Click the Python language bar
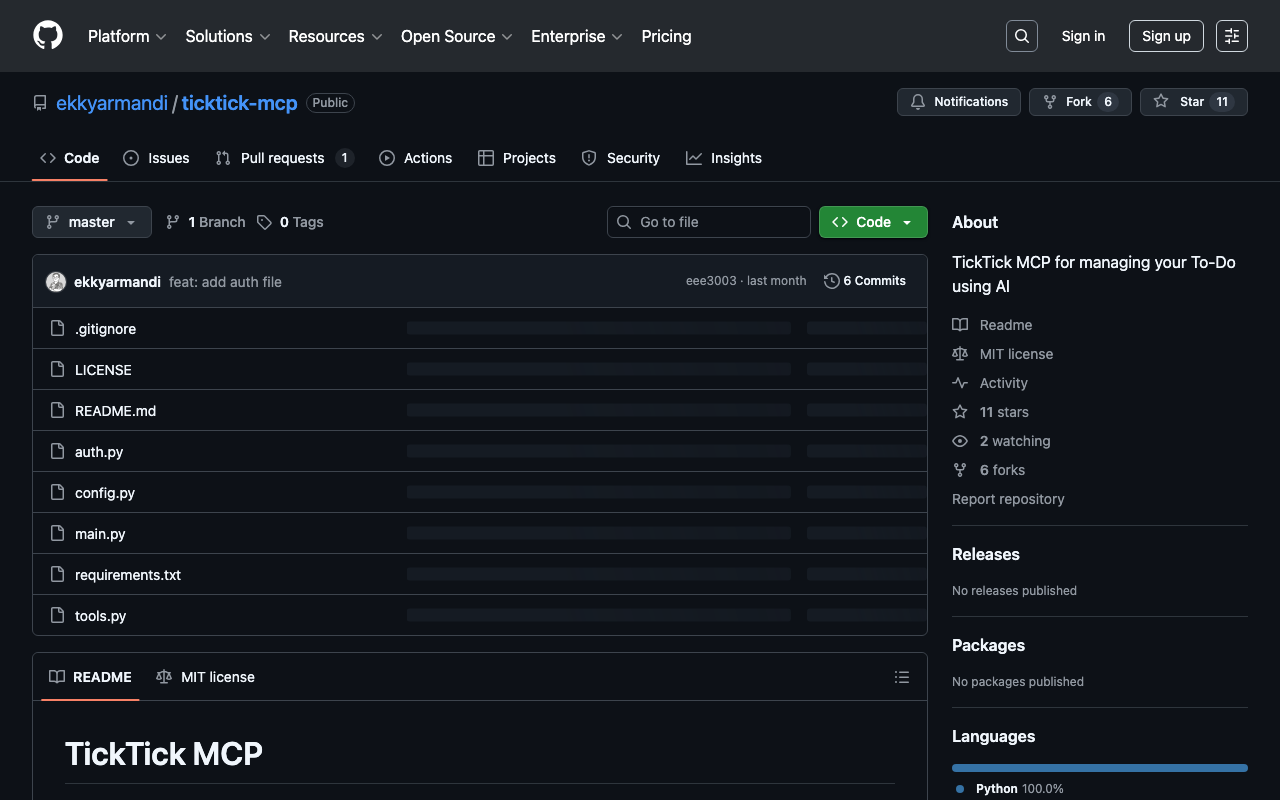 coord(1099,768)
